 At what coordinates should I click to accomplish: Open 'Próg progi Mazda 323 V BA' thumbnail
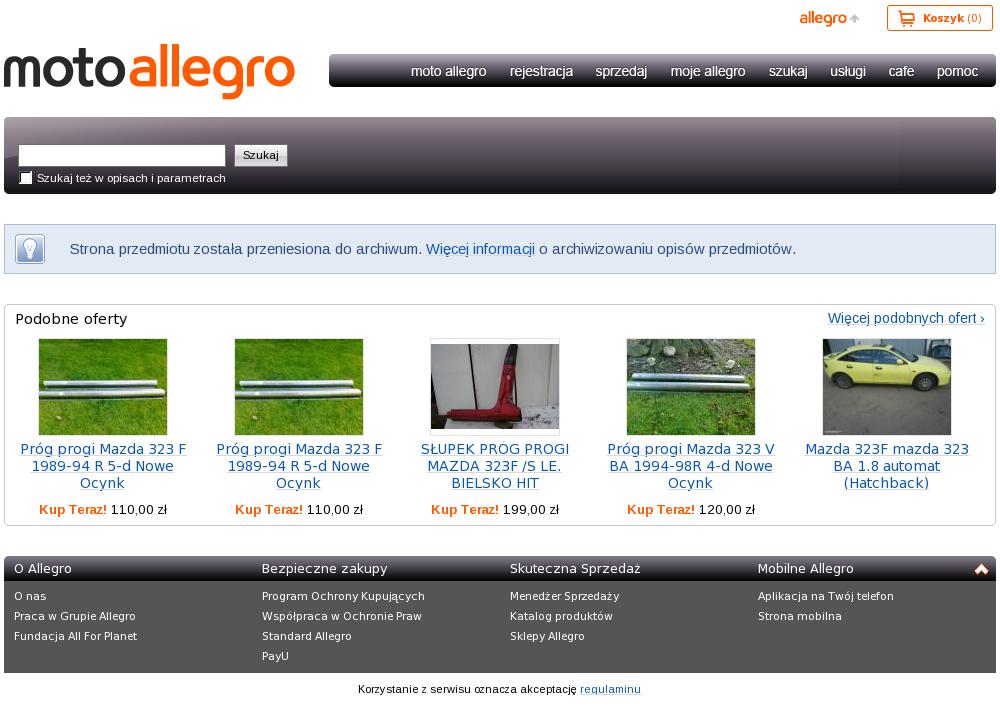pyautogui.click(x=691, y=387)
